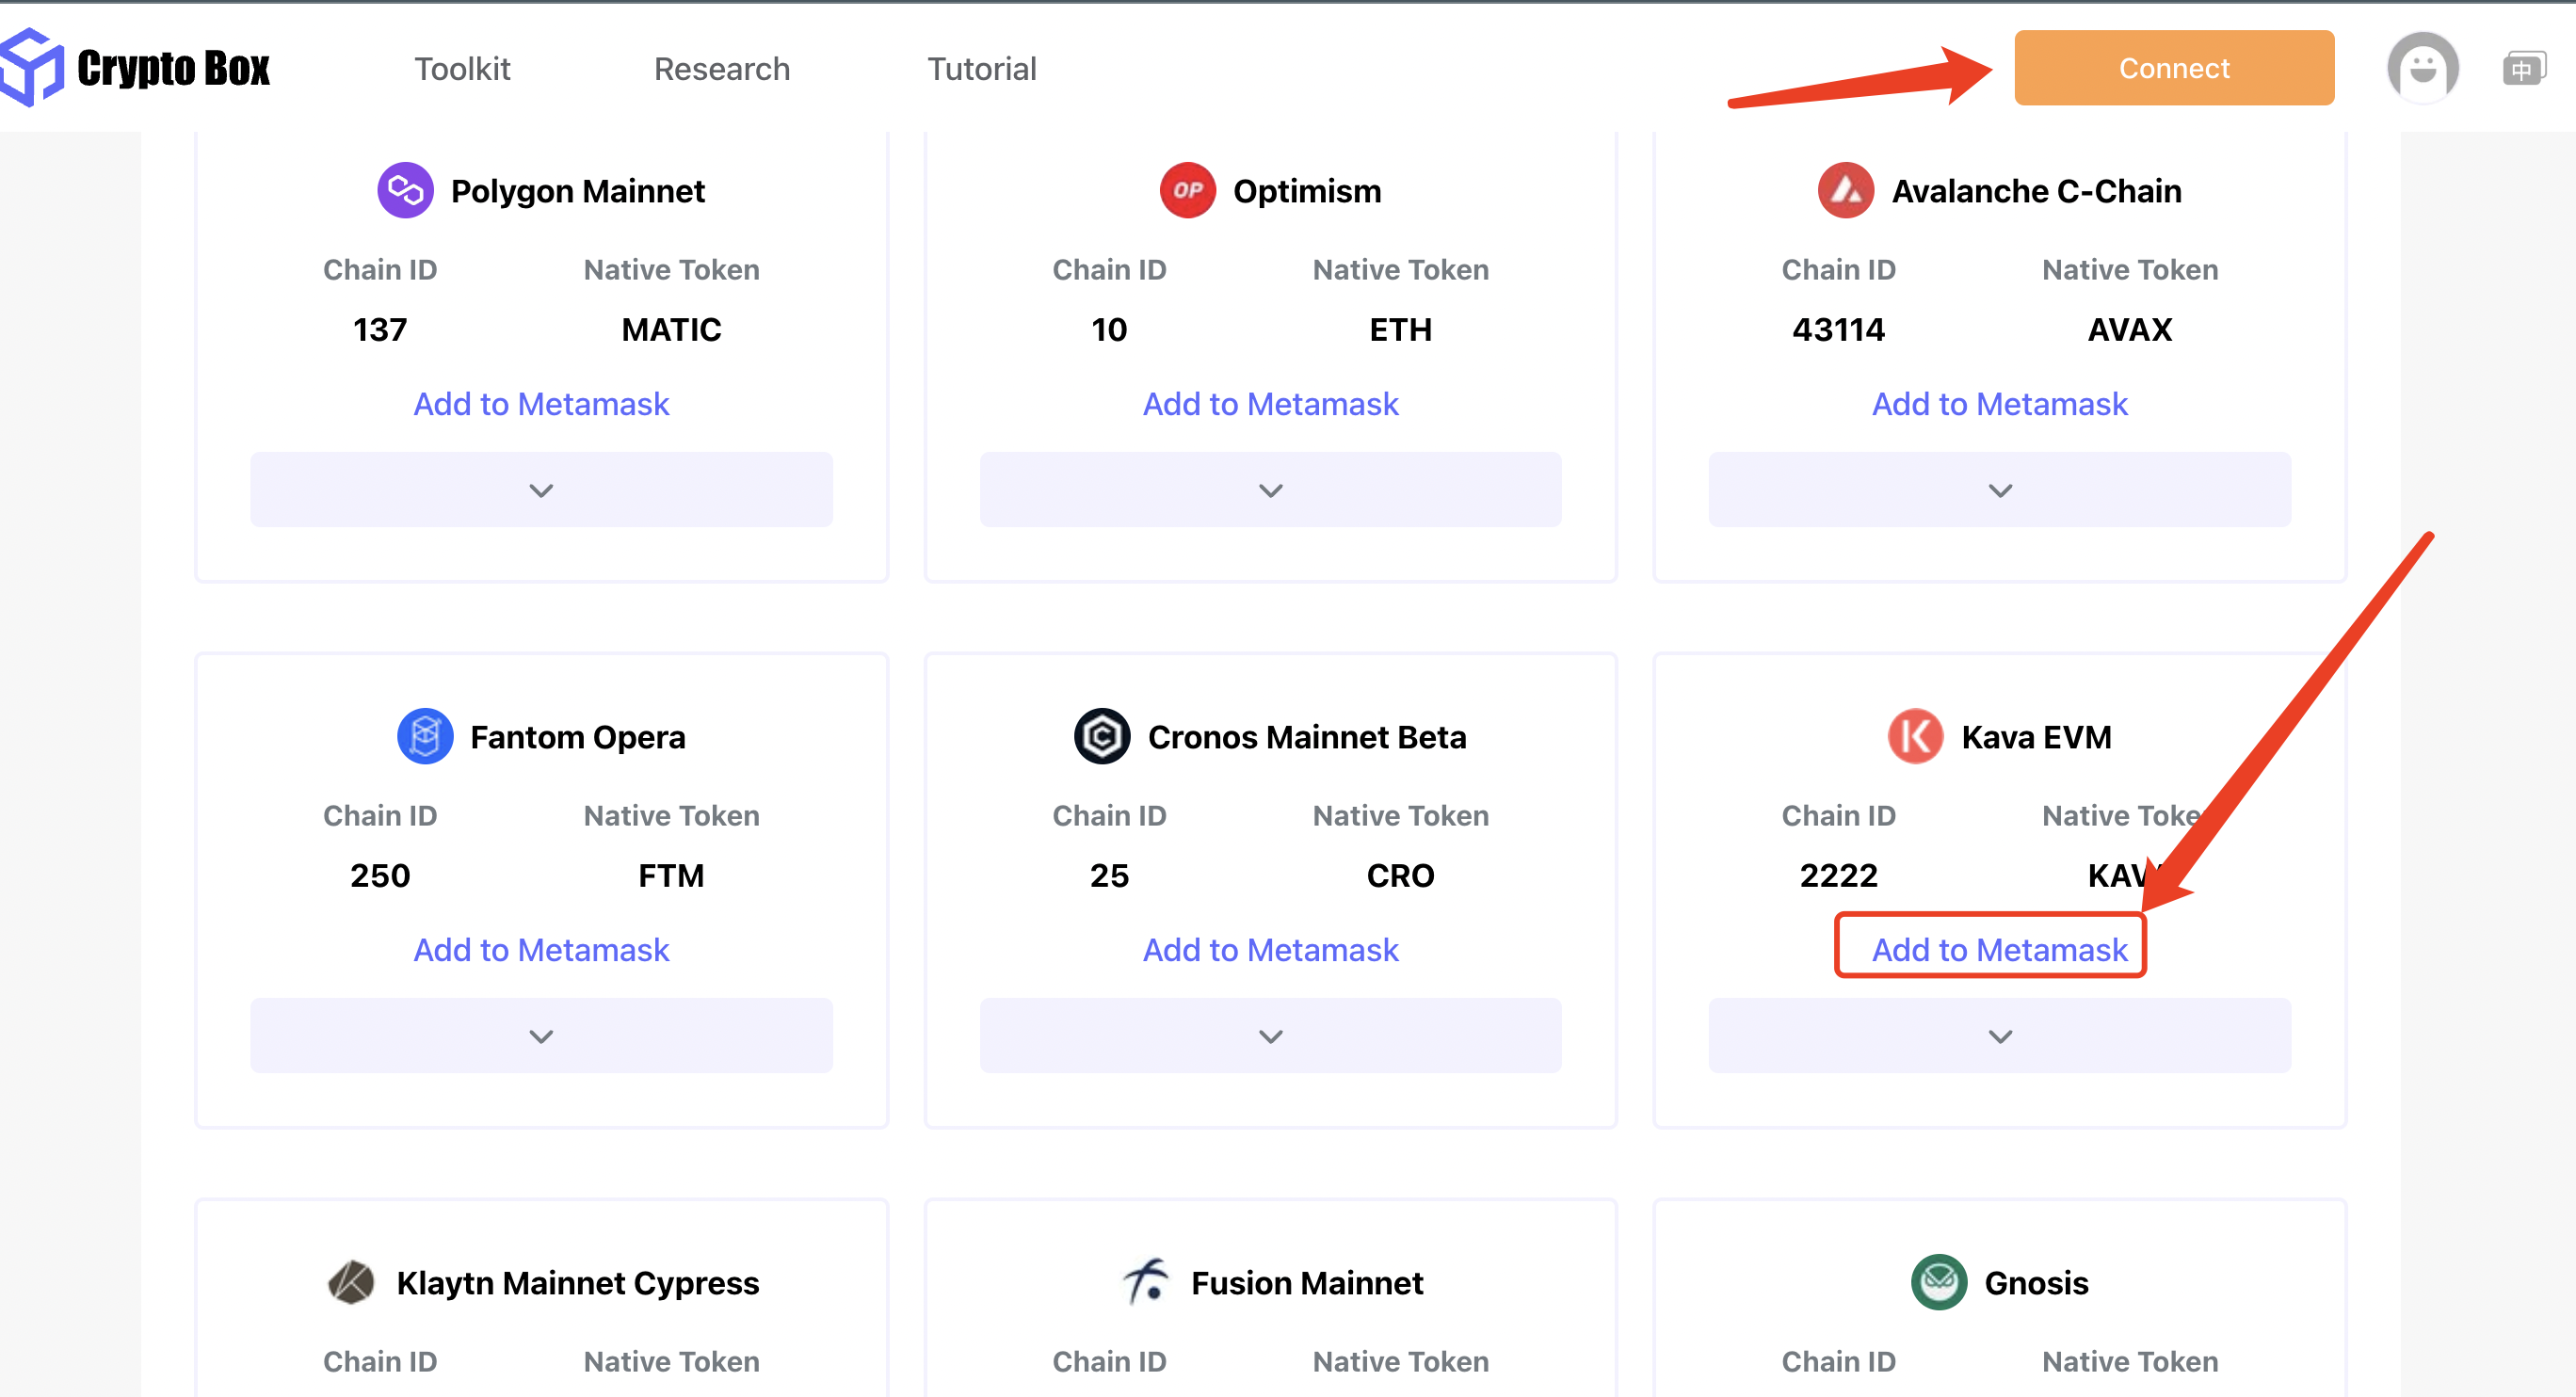
Task: Click the language switch icon
Action: [x=2523, y=68]
